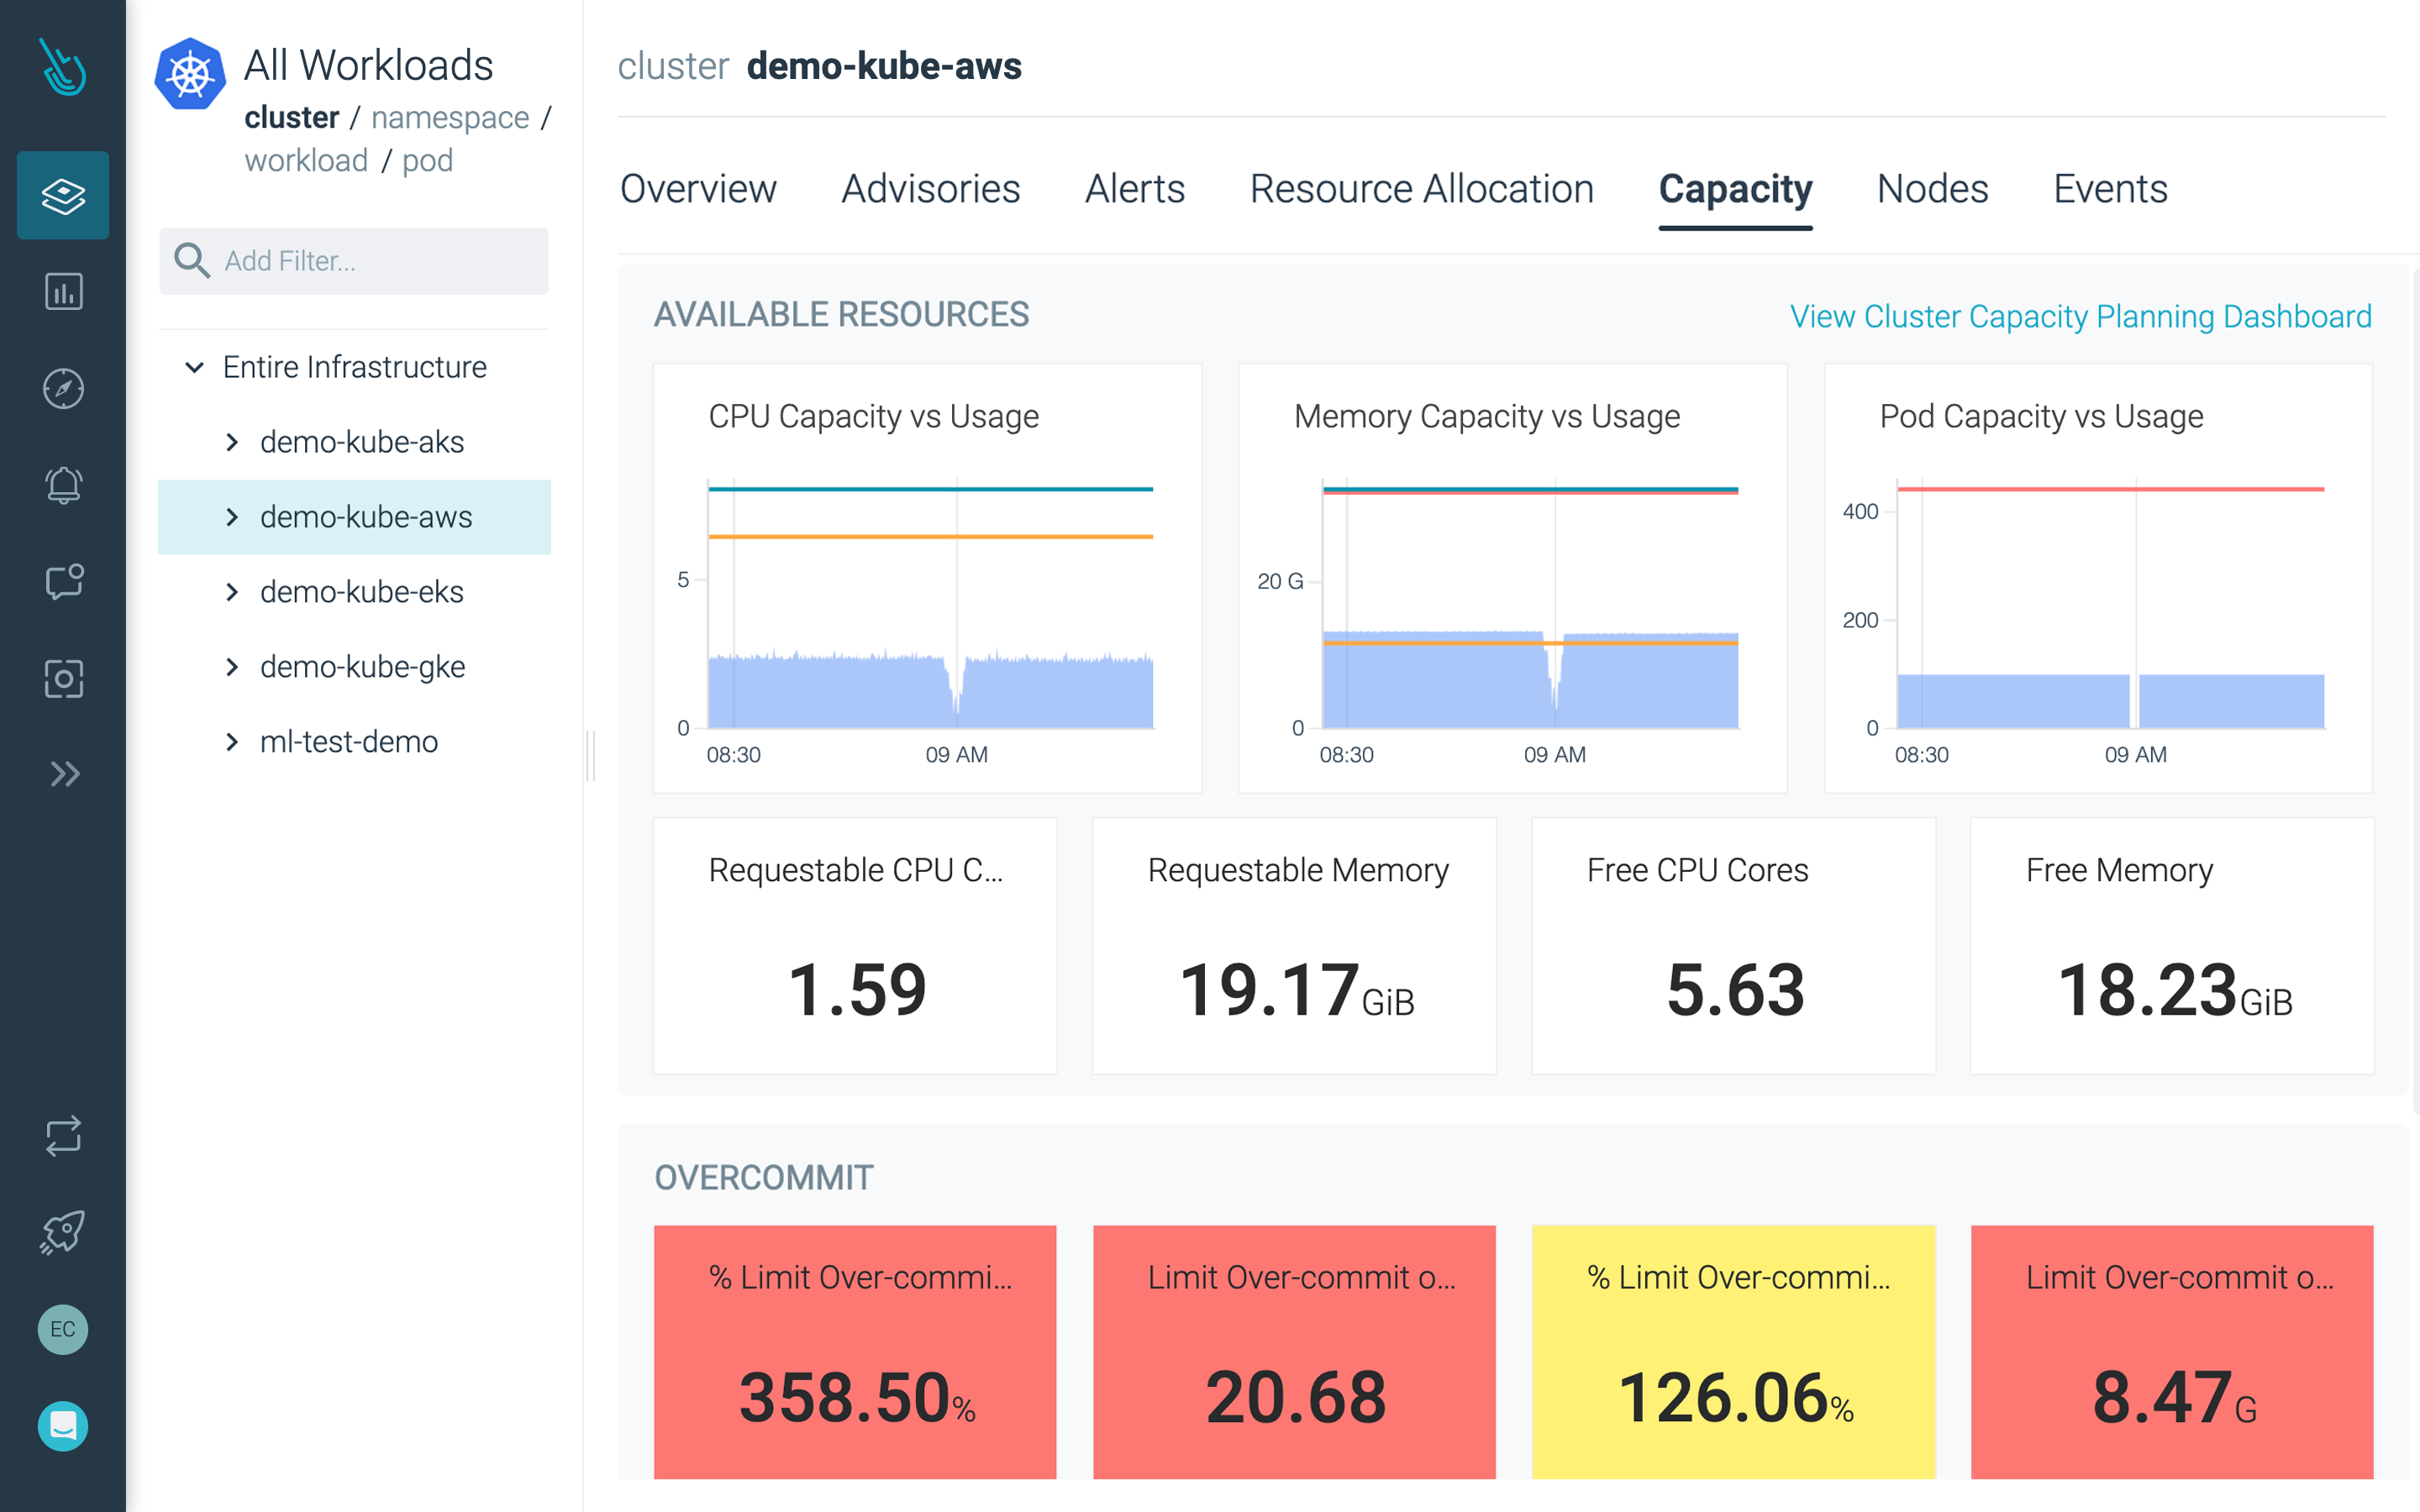2420x1512 pixels.
Task: Click the Requestable CPU value 1.59
Action: 856,990
